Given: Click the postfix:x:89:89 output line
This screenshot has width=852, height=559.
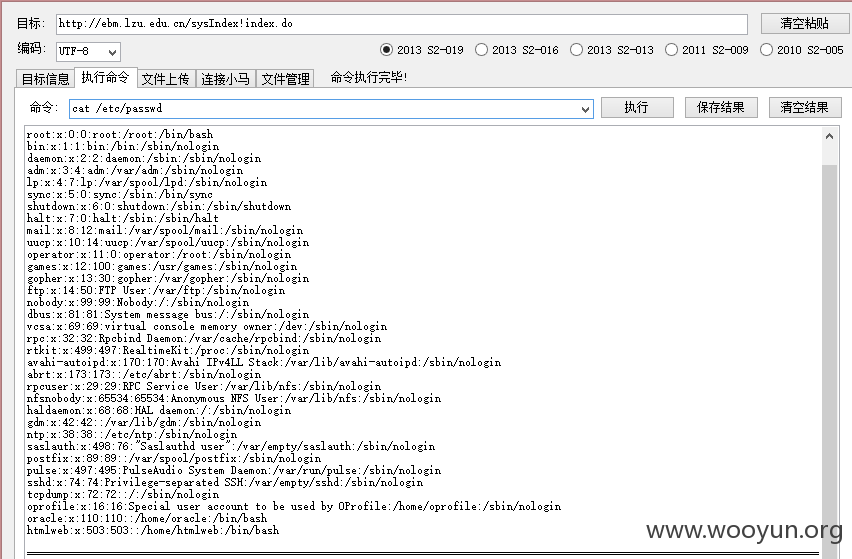Looking at the screenshot, I should pos(174,458).
